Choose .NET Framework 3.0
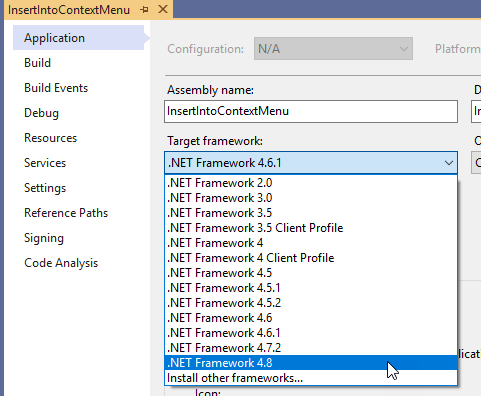This screenshot has width=481, height=396. pos(311,198)
